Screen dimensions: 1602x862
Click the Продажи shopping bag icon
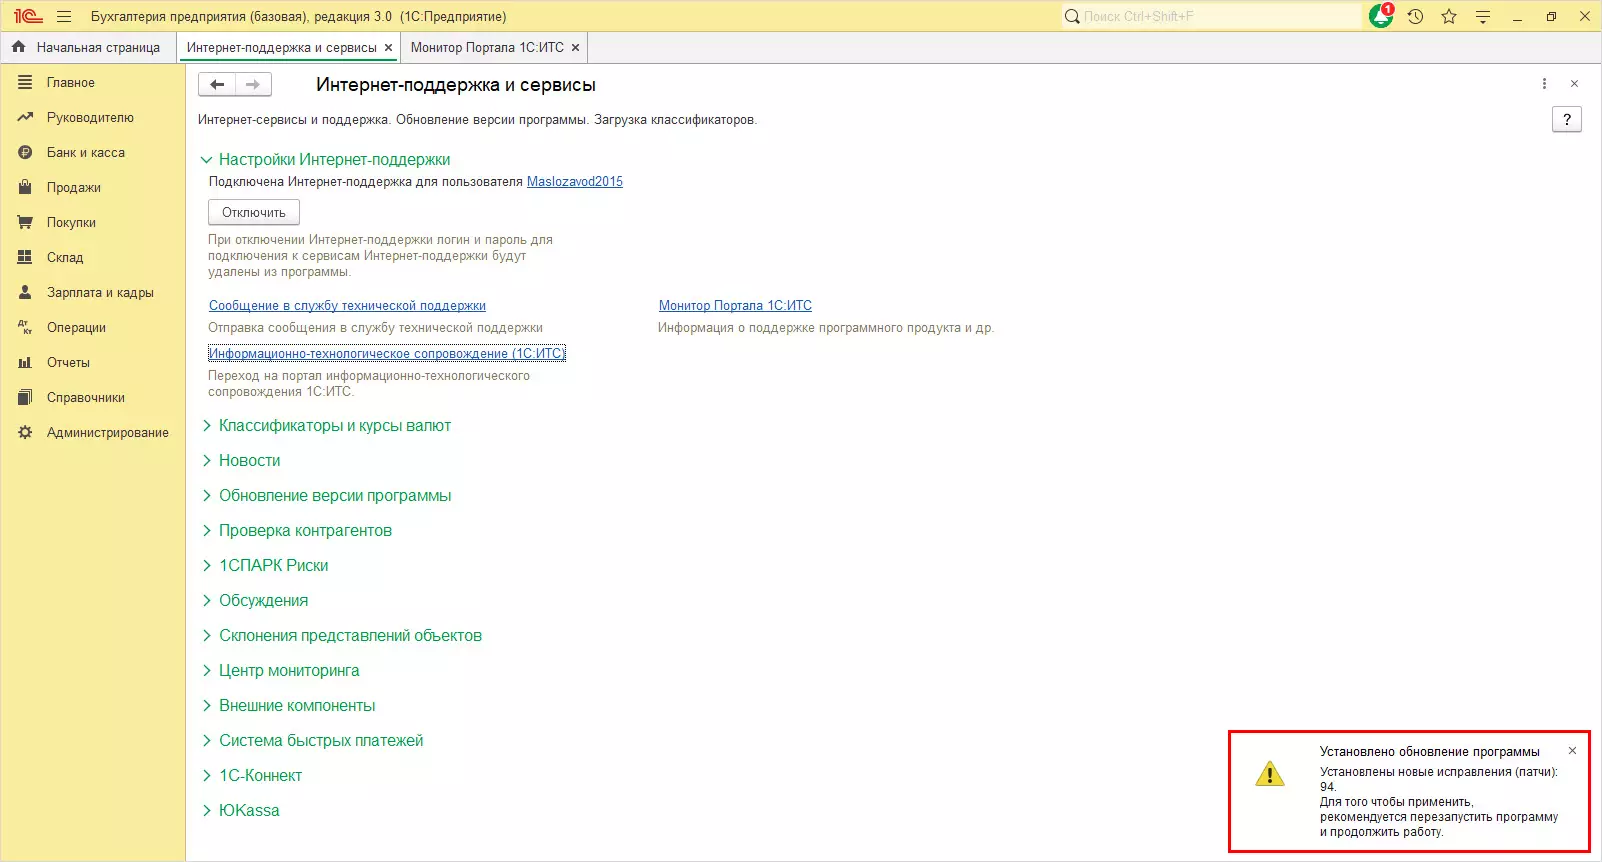click(25, 188)
